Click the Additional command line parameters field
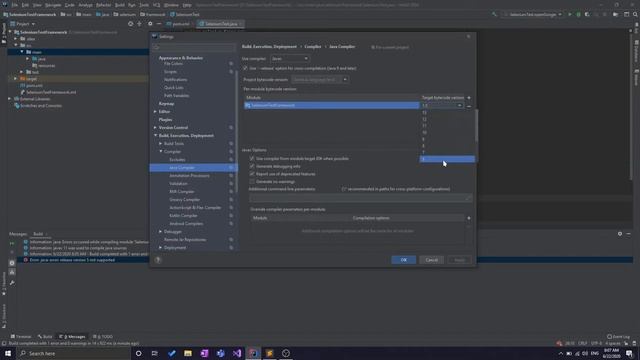Screen dimensions: 640x360 (360, 198)
